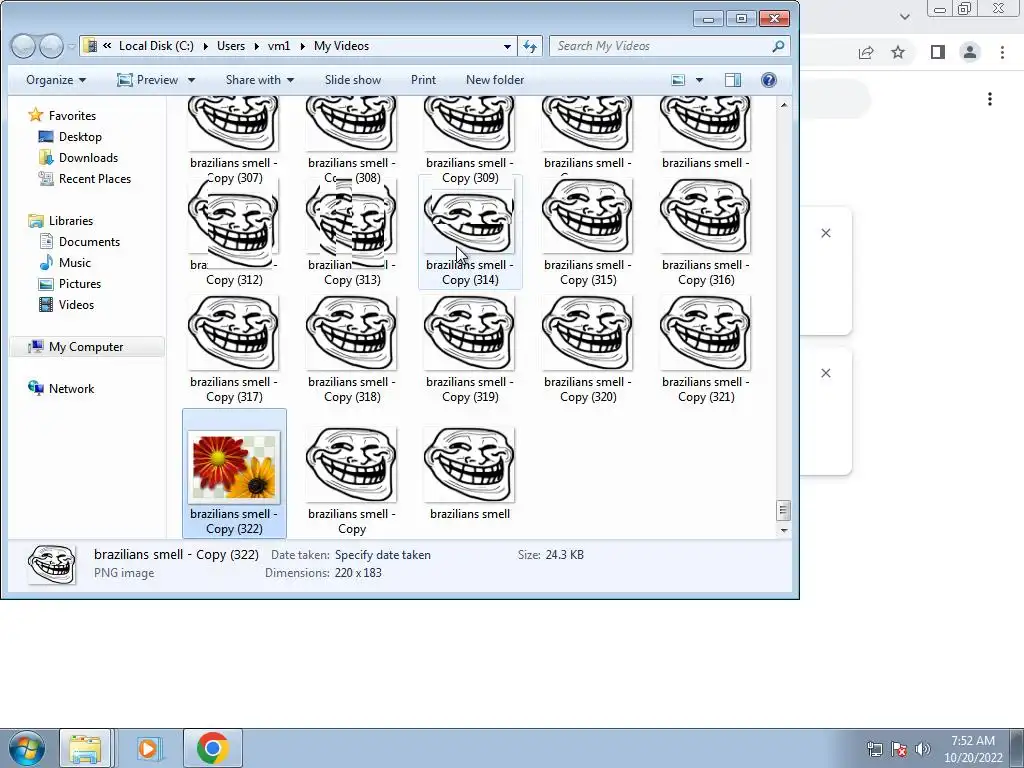Click the Users breadcrumb segment
Screen dimensions: 1024x768
[231, 46]
